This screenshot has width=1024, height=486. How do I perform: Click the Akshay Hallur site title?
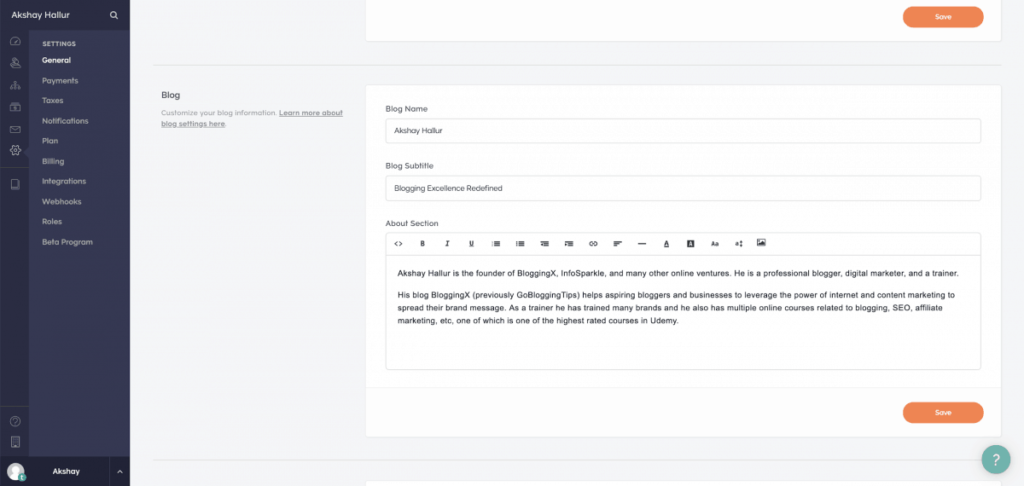tap(40, 15)
